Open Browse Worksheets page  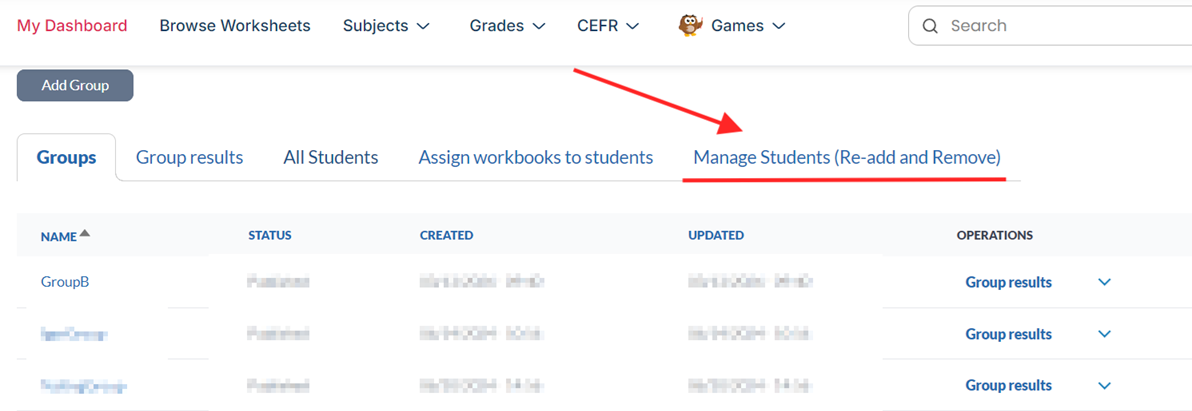(235, 26)
